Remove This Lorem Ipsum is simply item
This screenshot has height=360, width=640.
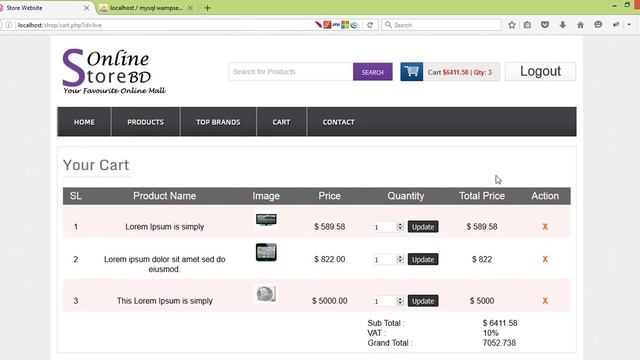(x=545, y=301)
